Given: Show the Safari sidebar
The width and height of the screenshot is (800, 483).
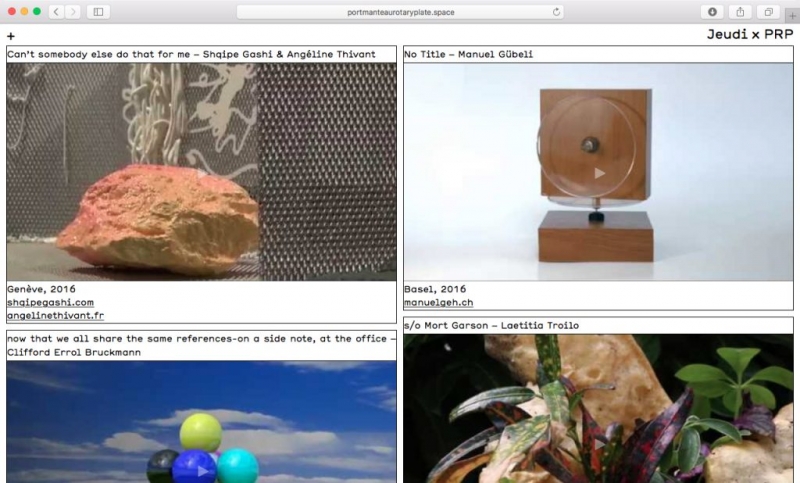Looking at the screenshot, I should click(98, 12).
